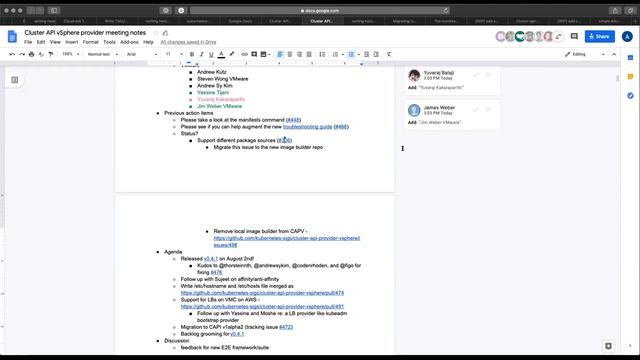The height and width of the screenshot is (360, 640).
Task: Open issue link #476
Action: point(216,272)
